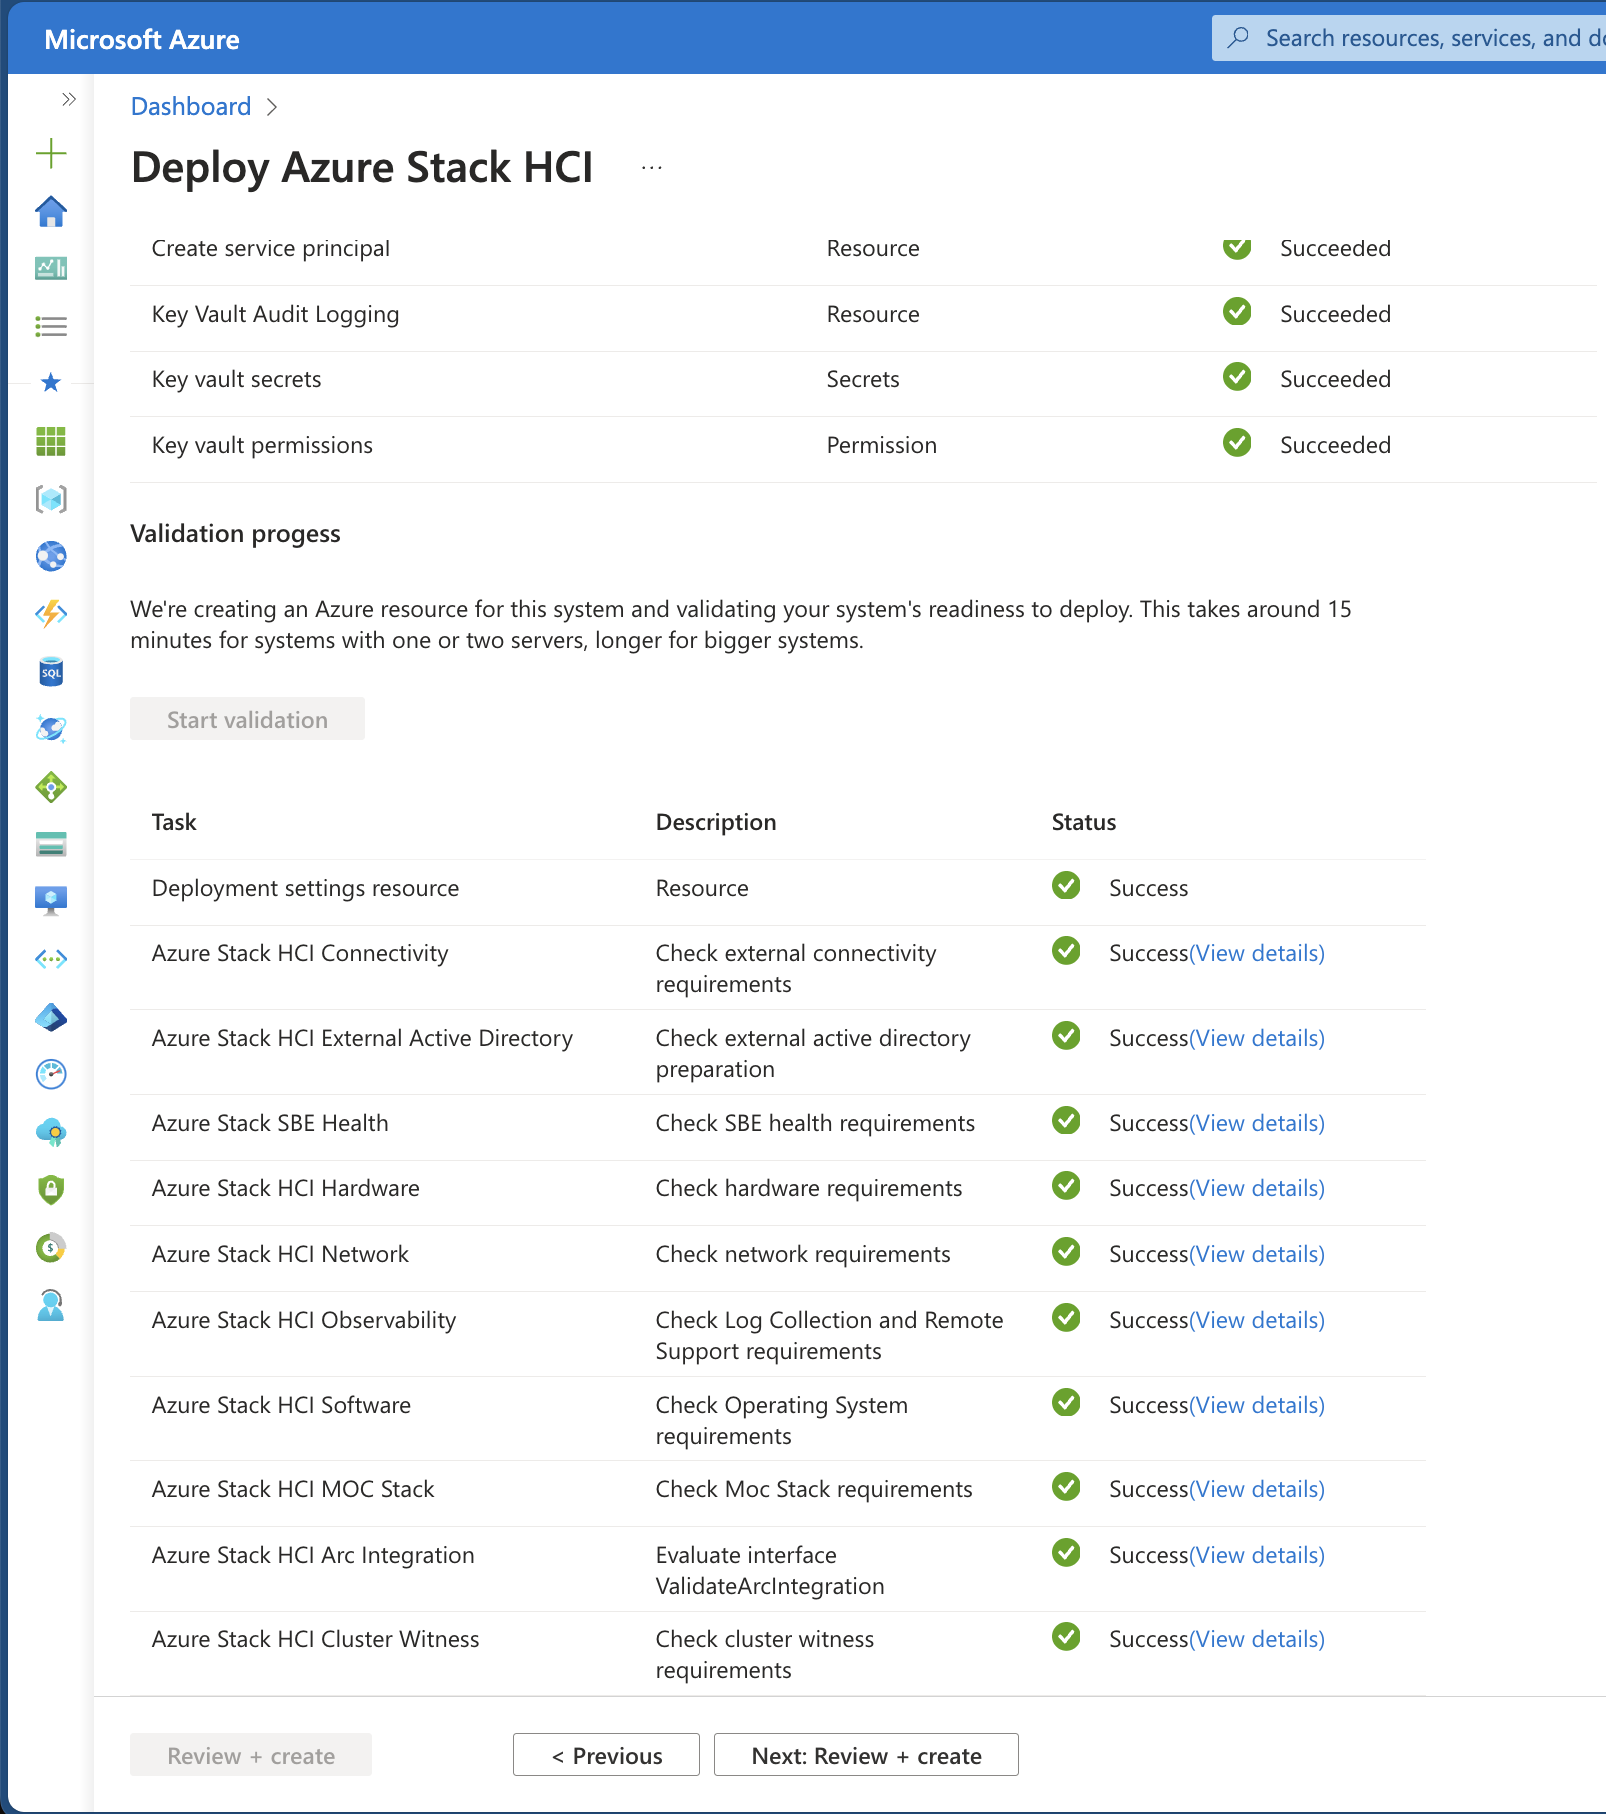Screen dimensions: 1606x1814
Task: Open All services list icon
Action: [51, 326]
